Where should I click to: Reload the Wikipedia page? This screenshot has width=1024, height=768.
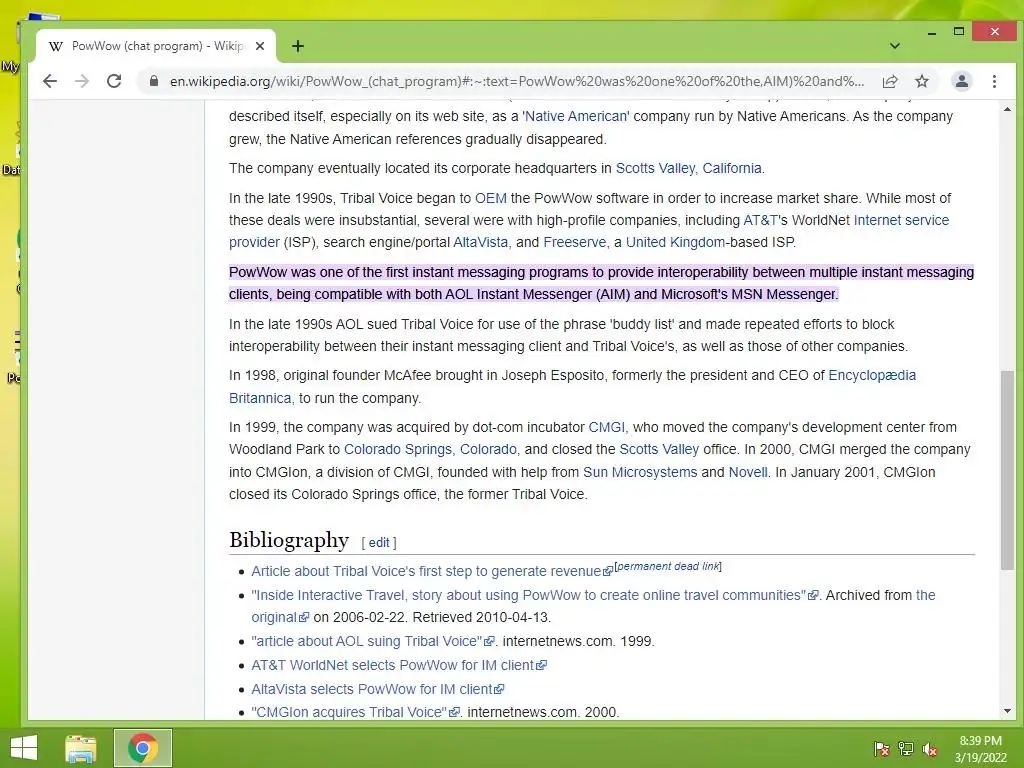(x=114, y=81)
